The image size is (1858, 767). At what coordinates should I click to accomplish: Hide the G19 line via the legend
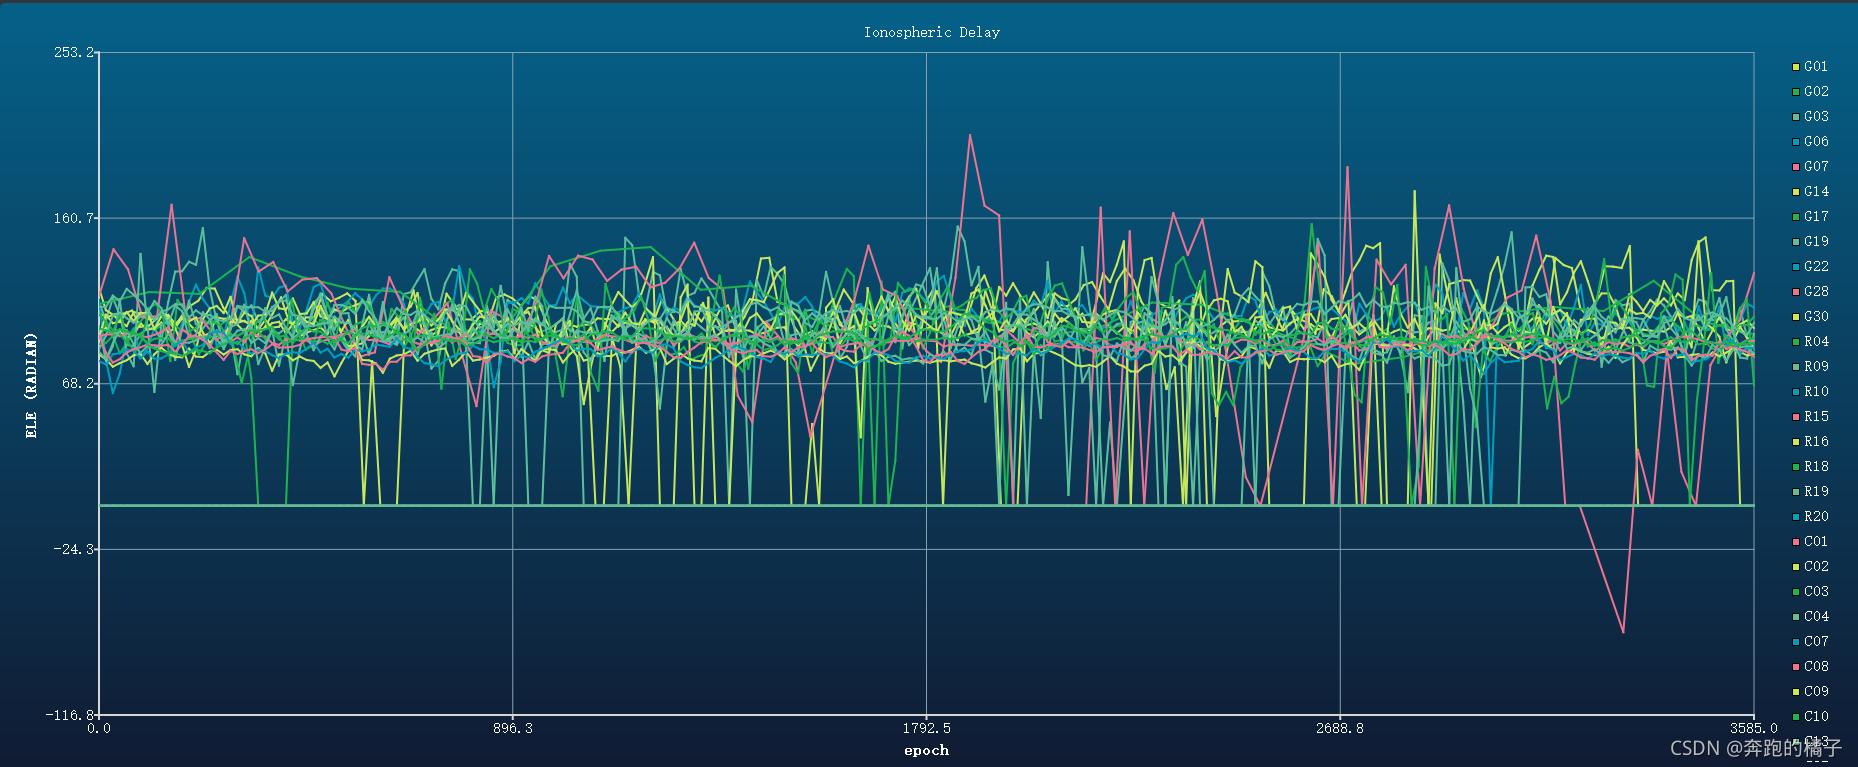click(1810, 242)
